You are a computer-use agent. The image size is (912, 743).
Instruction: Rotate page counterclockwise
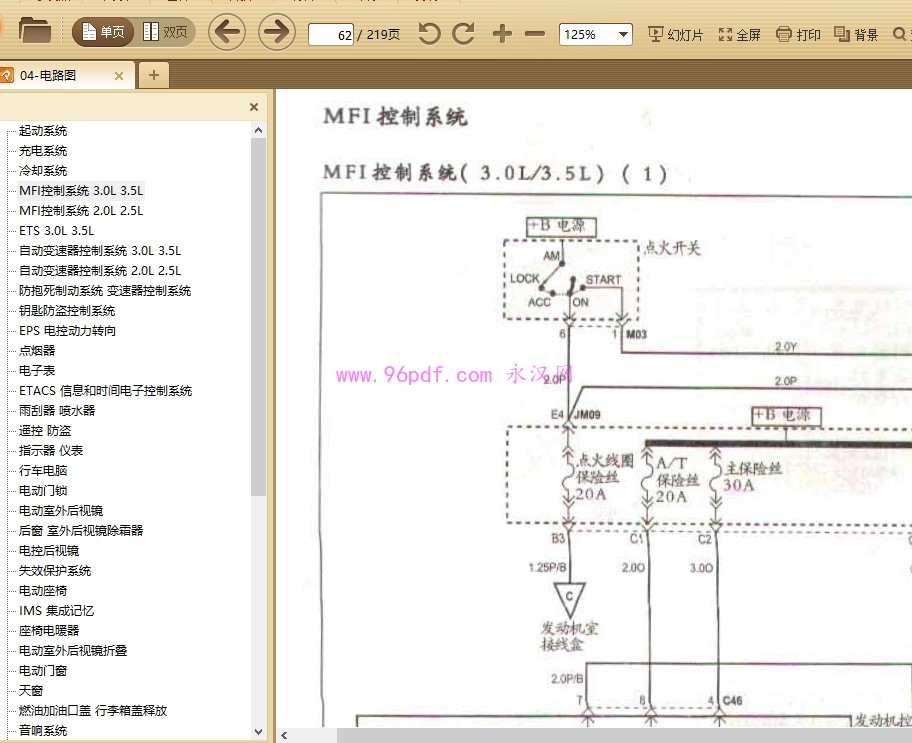pyautogui.click(x=429, y=34)
